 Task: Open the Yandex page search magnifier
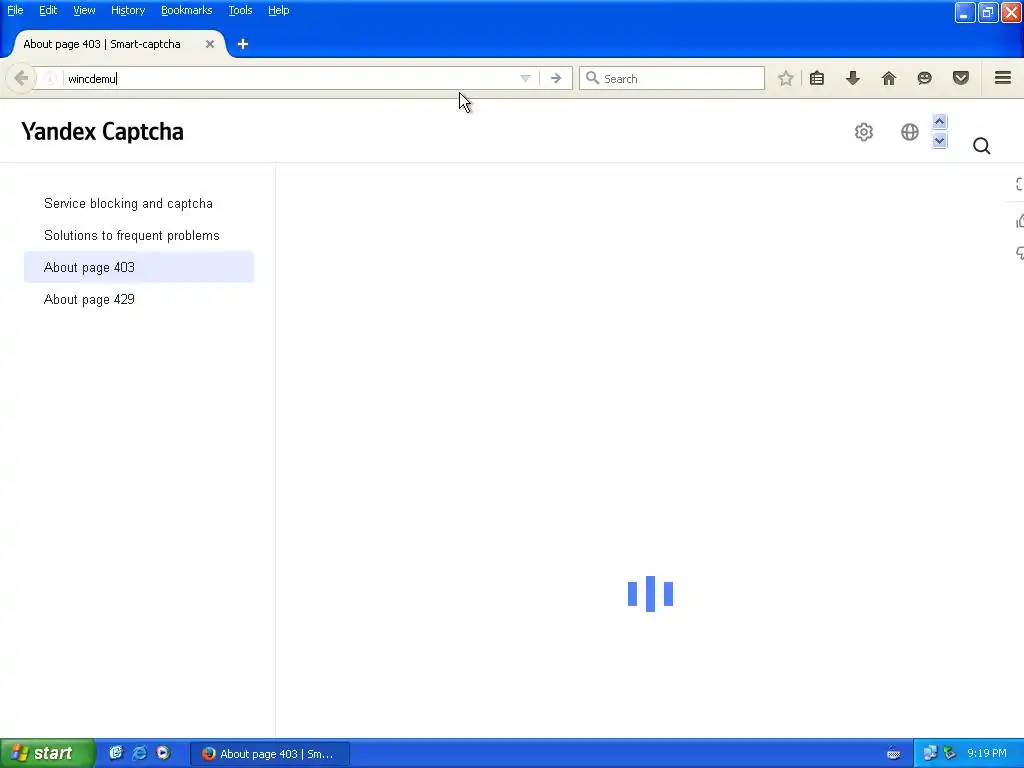pos(981,146)
